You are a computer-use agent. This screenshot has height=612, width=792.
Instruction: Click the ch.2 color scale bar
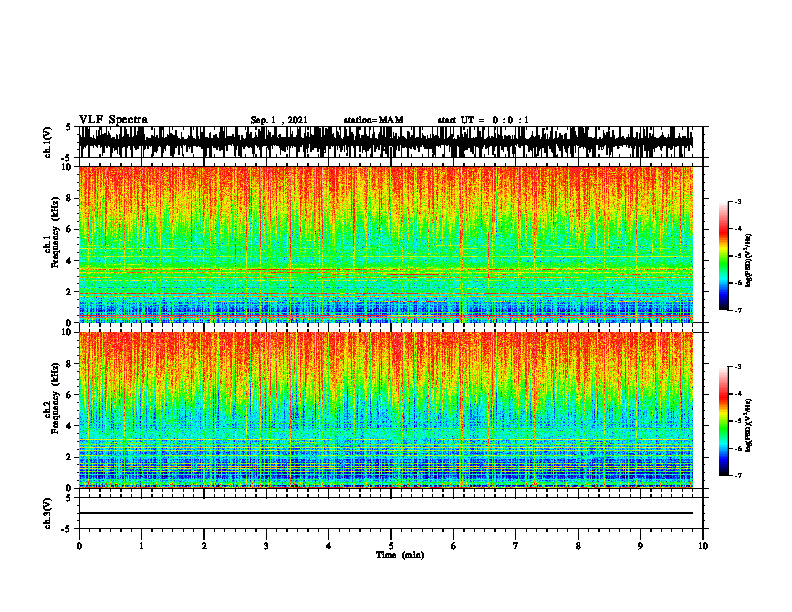724,421
